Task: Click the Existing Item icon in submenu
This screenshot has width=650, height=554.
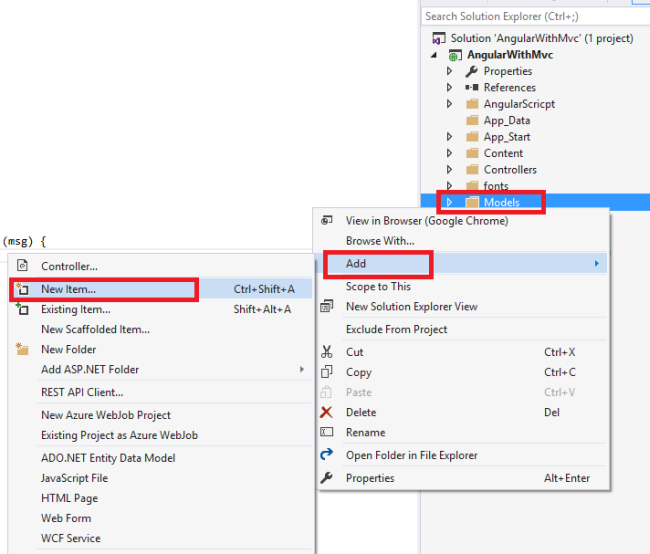Action: 22,309
